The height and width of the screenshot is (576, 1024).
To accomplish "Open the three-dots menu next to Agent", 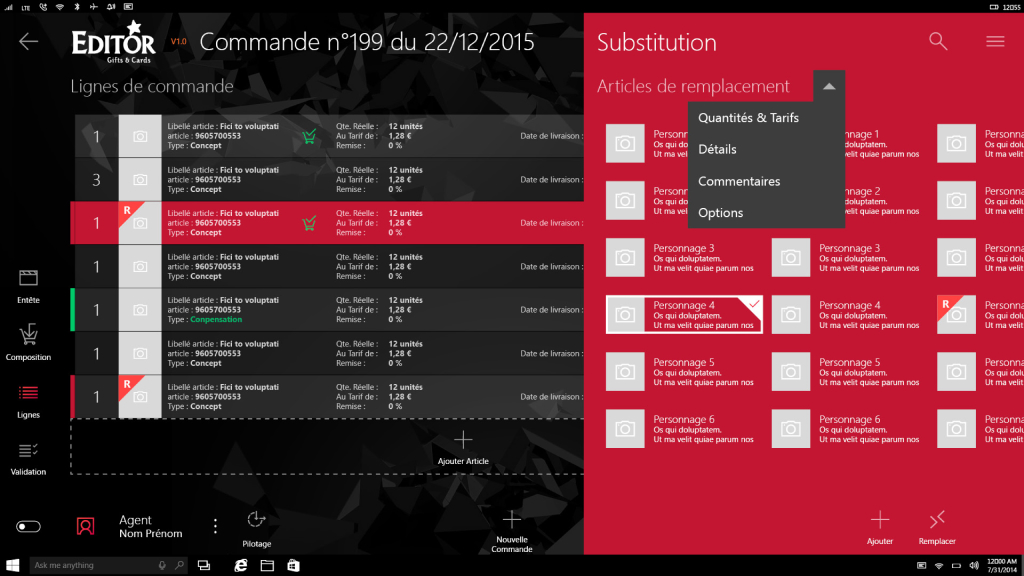I will coord(215,526).
